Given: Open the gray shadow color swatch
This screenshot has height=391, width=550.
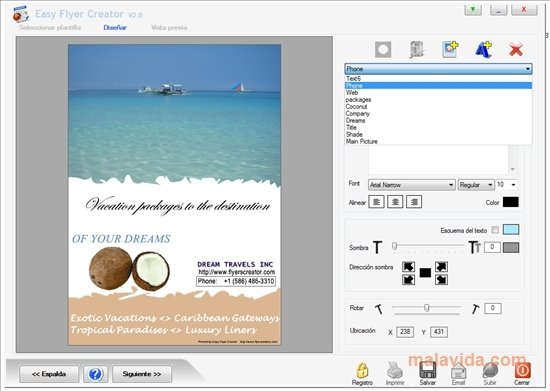Looking at the screenshot, I should [x=511, y=248].
